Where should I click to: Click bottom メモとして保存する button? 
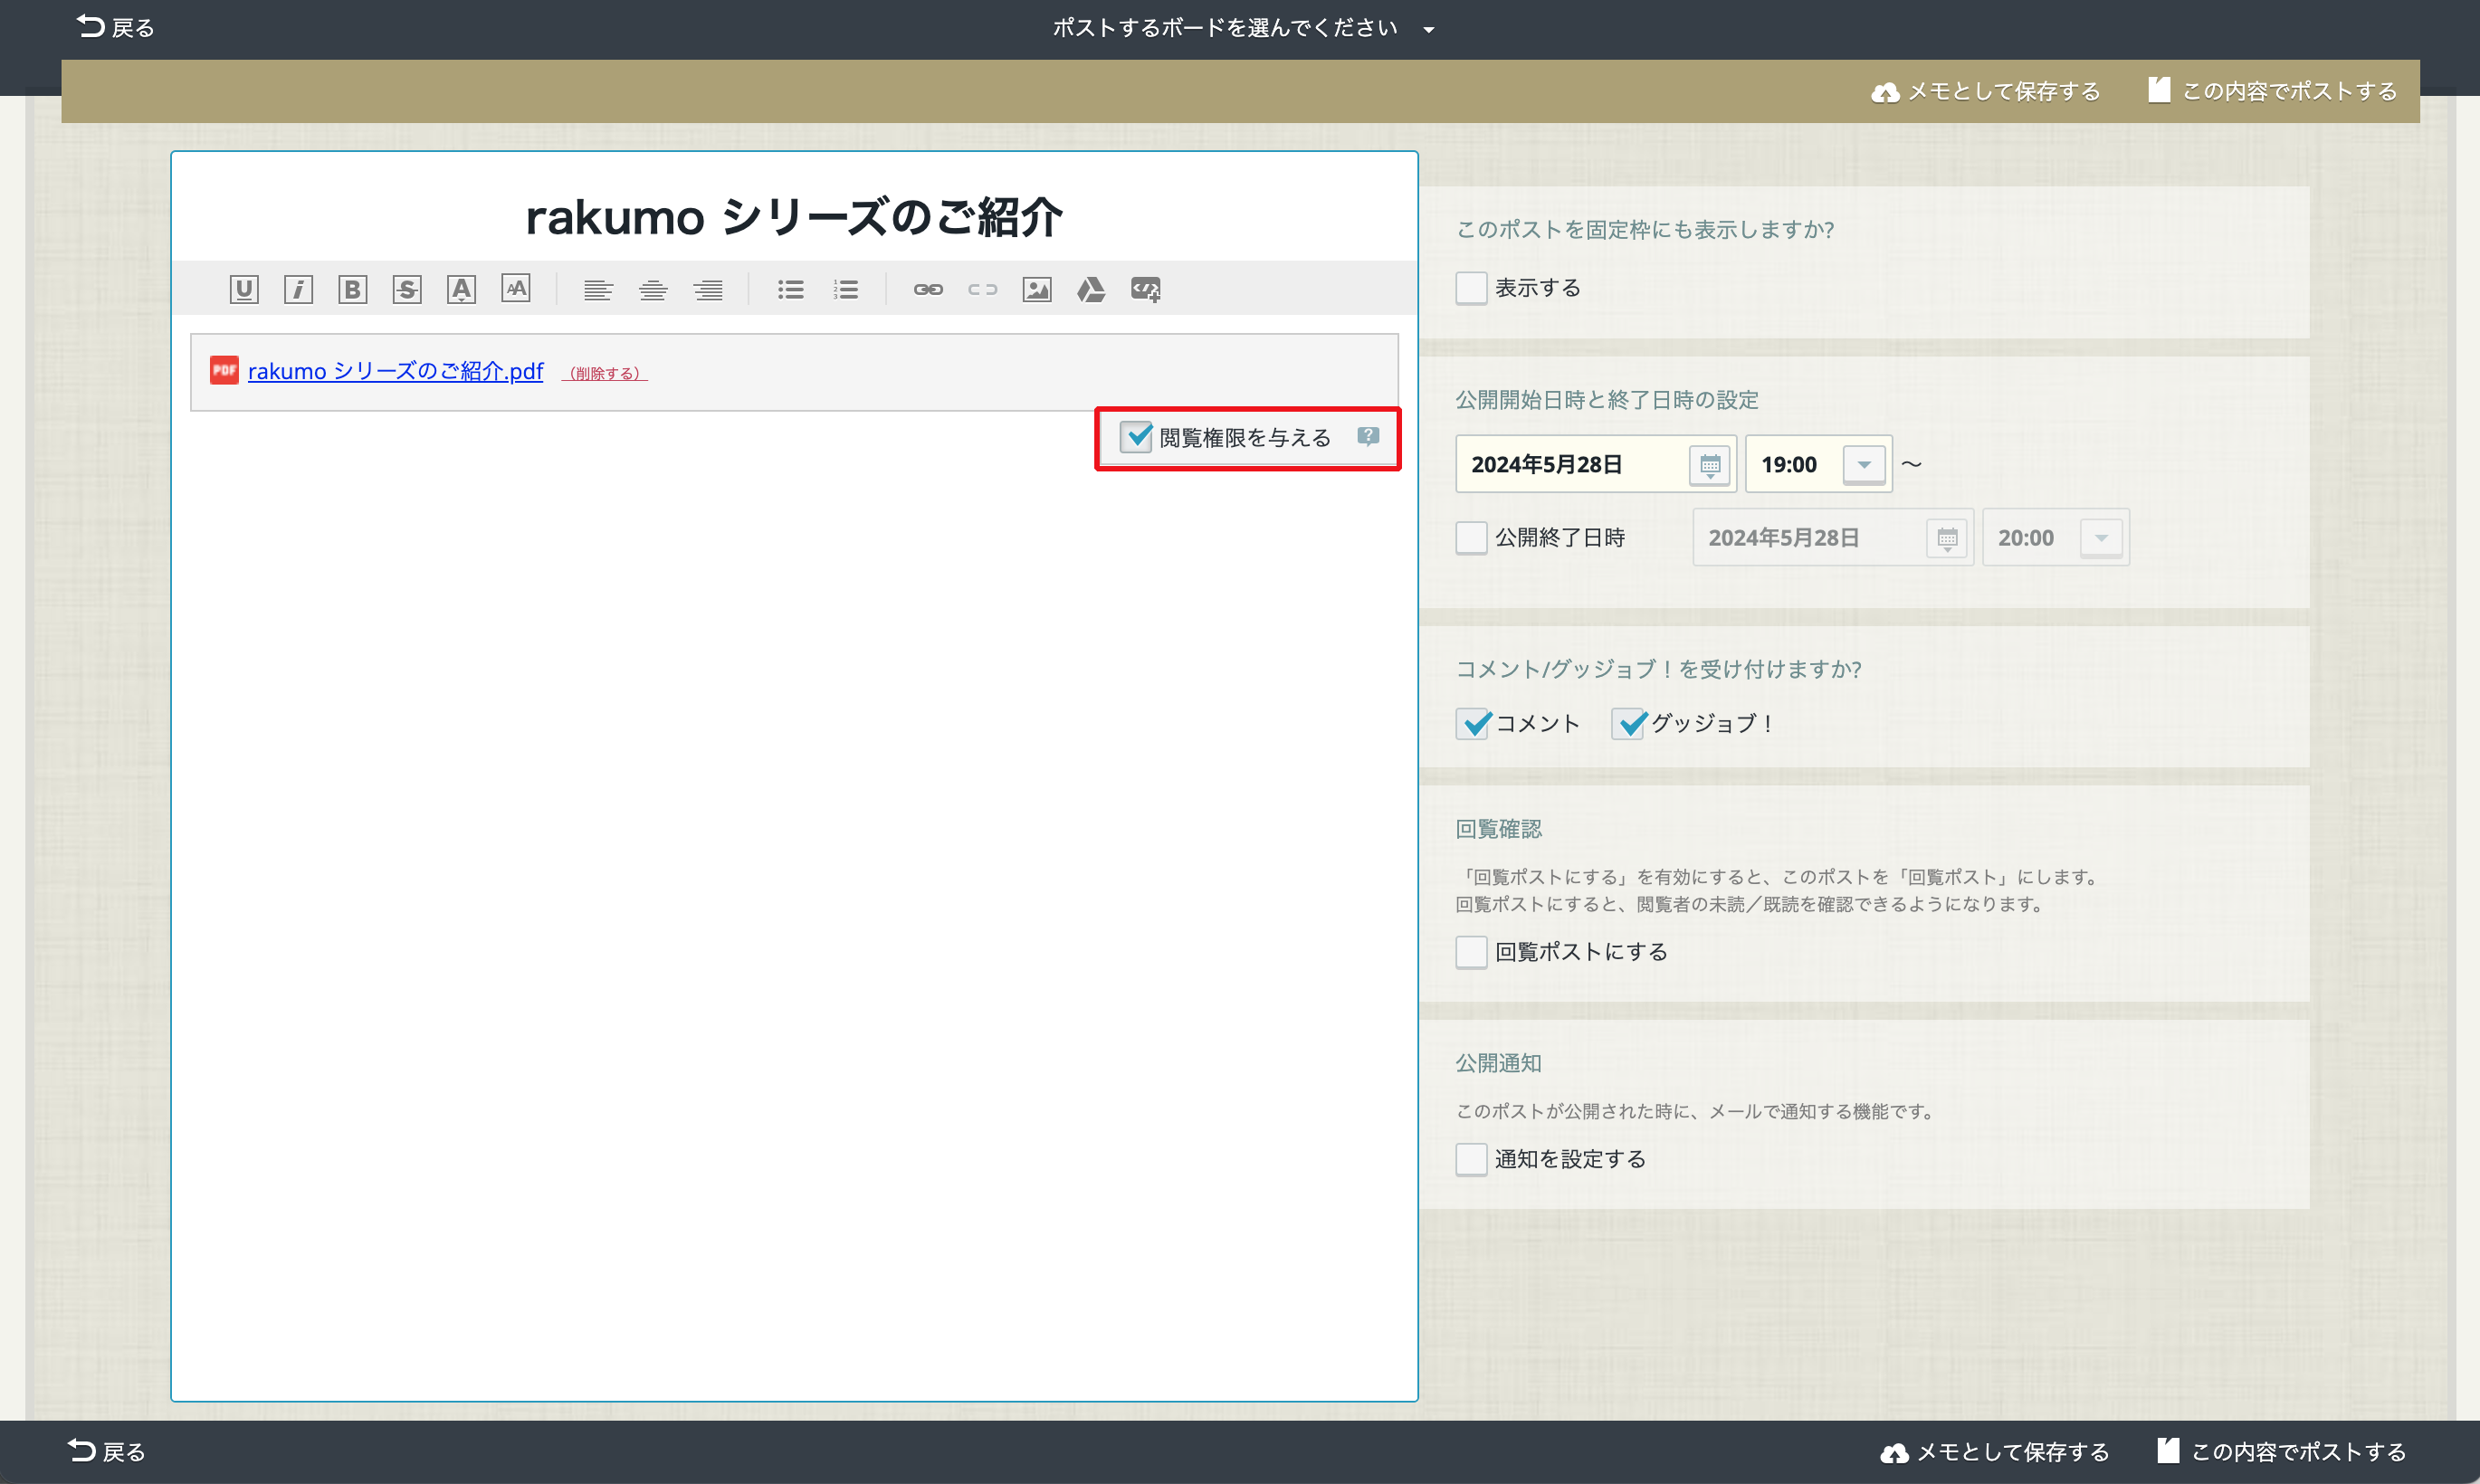pos(1994,1451)
